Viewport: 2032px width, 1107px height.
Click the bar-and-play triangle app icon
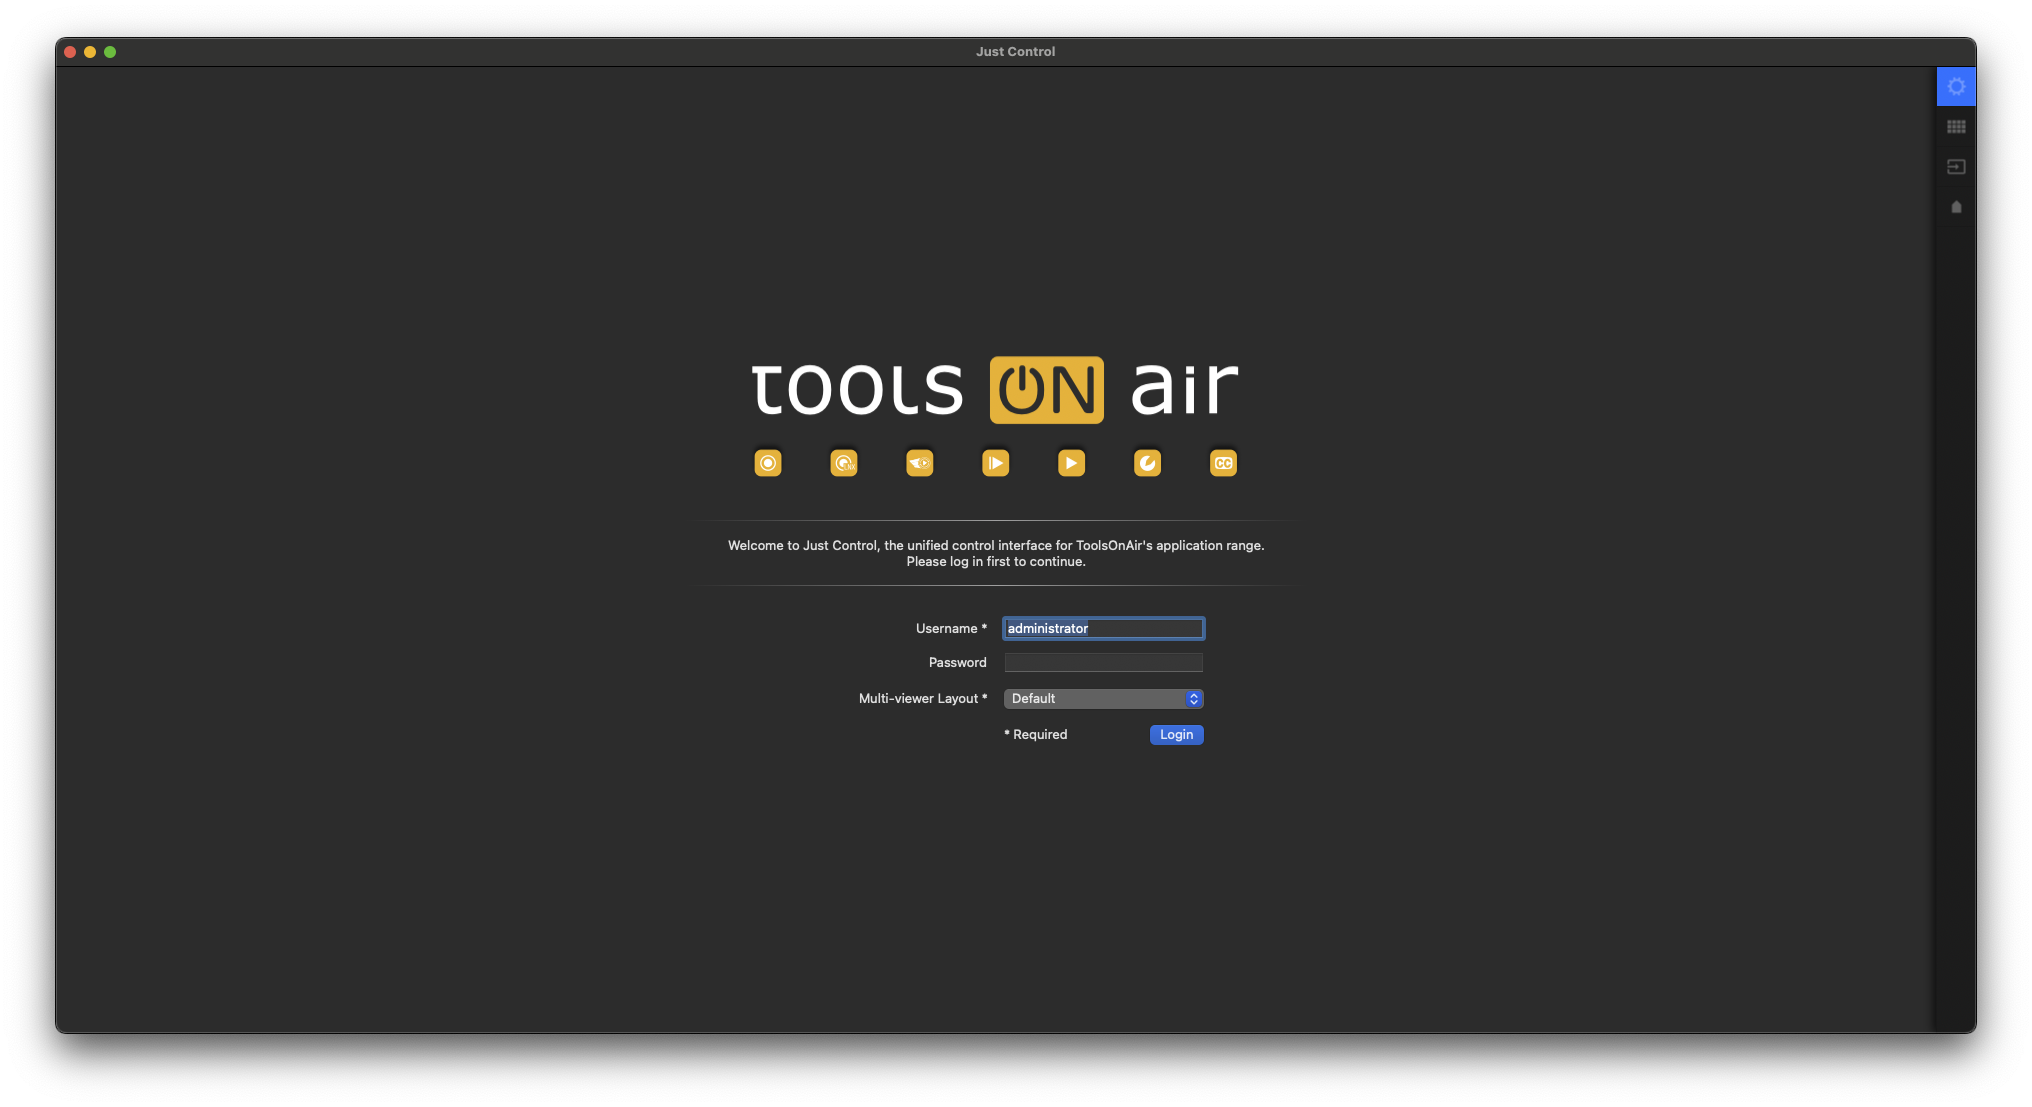[x=996, y=463]
